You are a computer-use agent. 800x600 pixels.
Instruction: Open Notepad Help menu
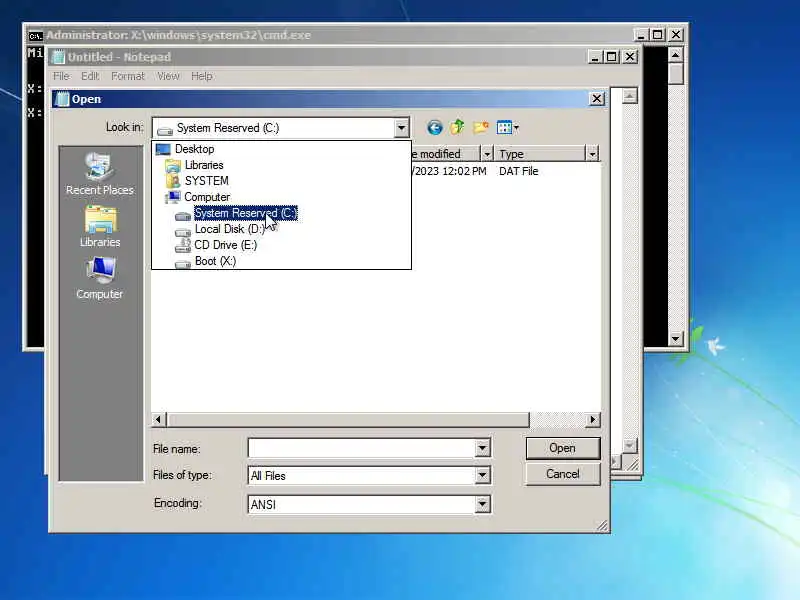pos(202,76)
